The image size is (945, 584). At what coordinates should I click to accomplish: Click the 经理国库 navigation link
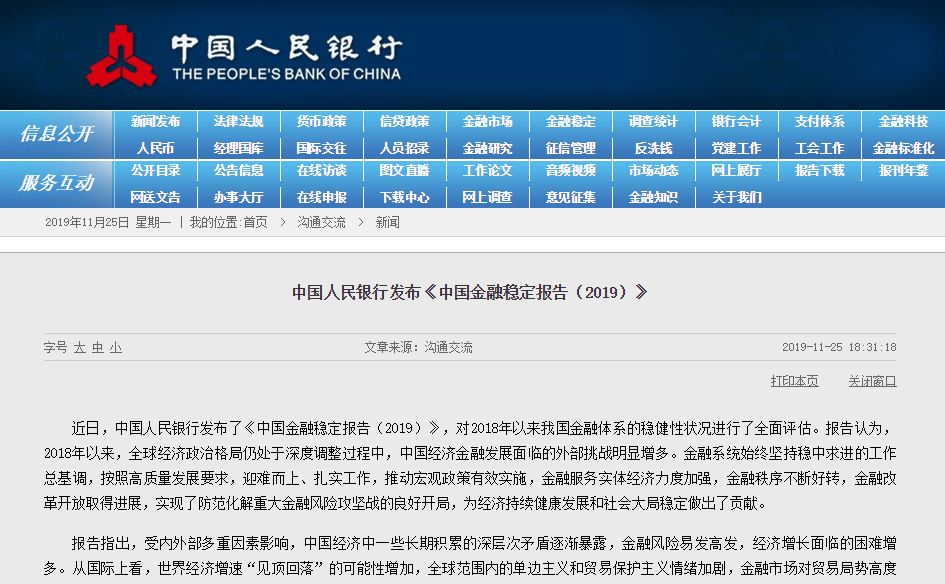[239, 148]
